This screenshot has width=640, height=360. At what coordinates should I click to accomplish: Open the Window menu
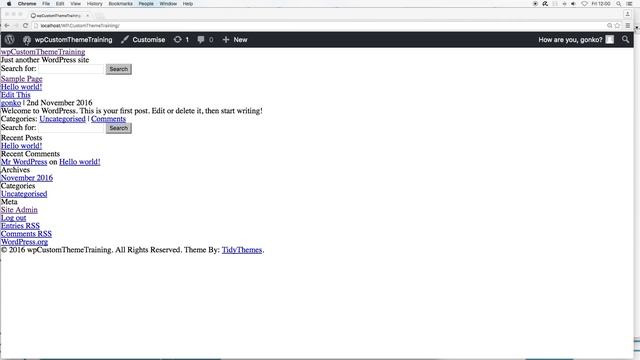[x=168, y=4]
